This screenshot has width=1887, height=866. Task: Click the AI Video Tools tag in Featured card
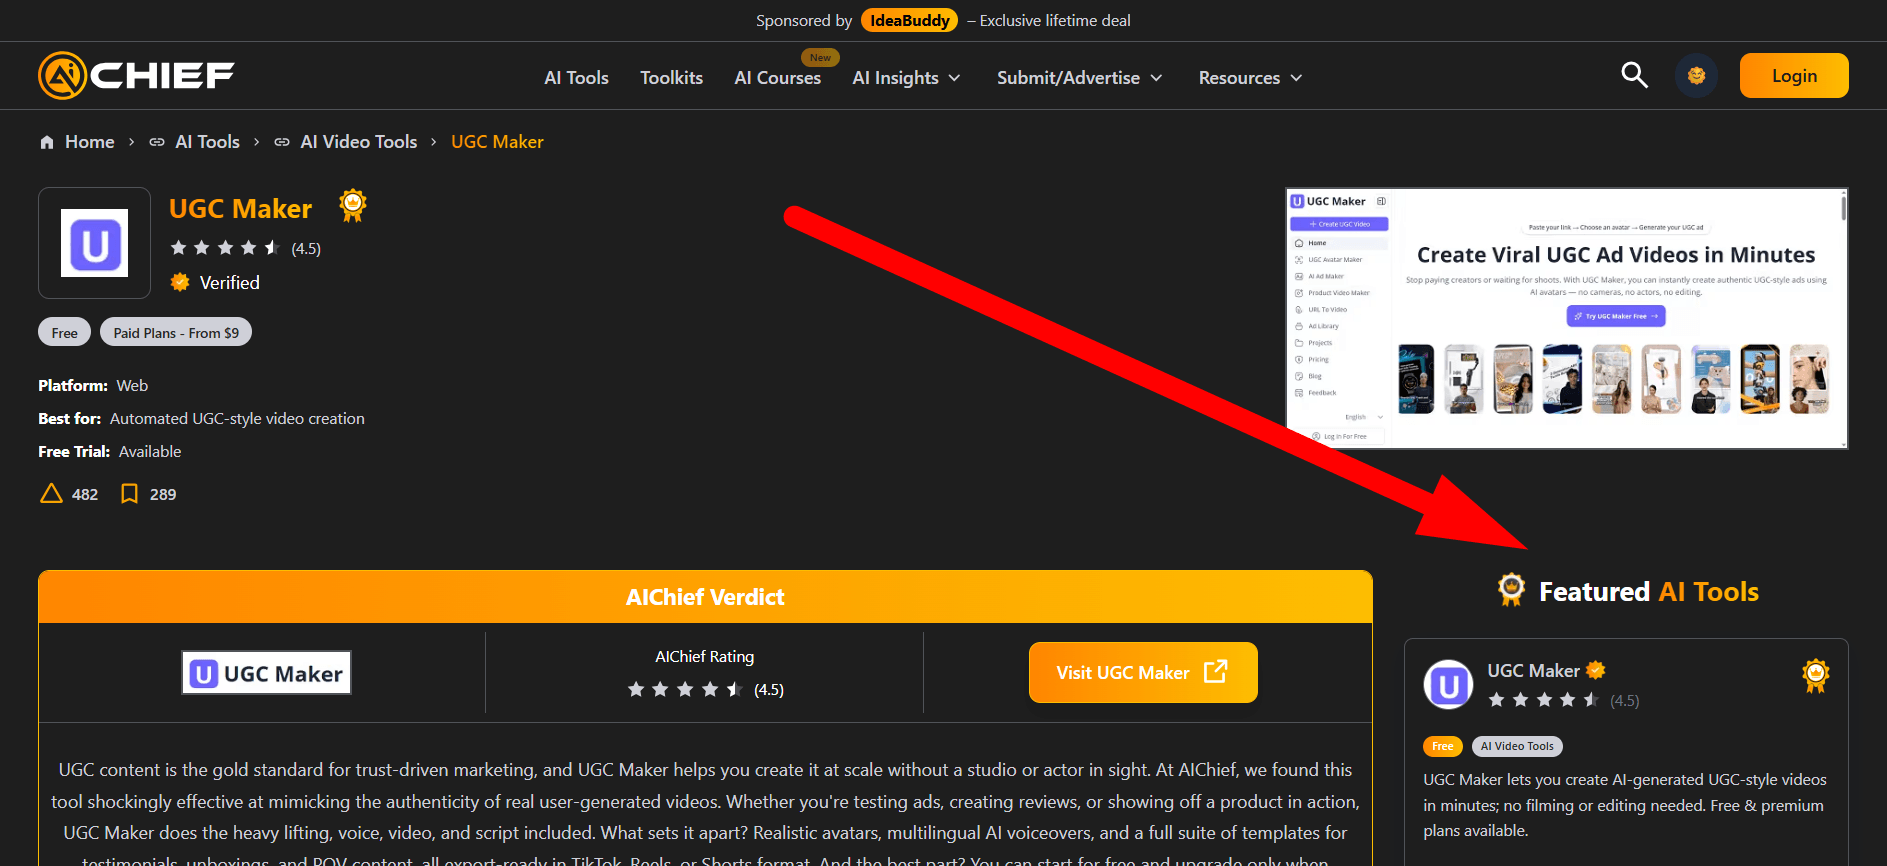click(1517, 746)
